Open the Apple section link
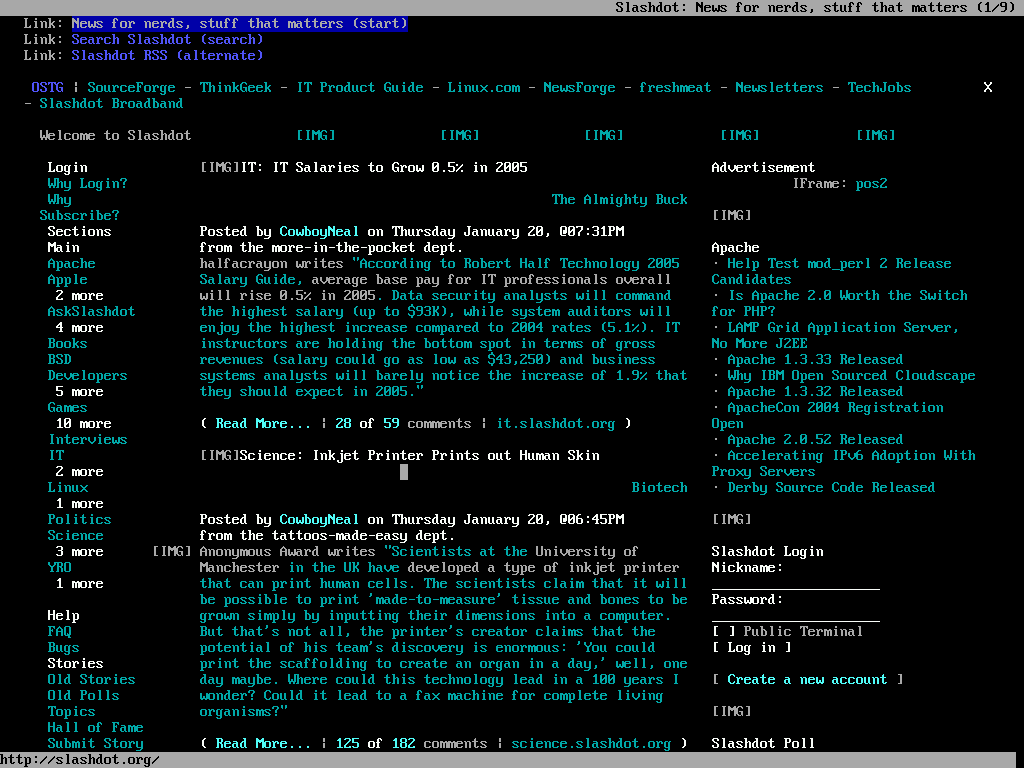This screenshot has height=768, width=1024. click(67, 280)
